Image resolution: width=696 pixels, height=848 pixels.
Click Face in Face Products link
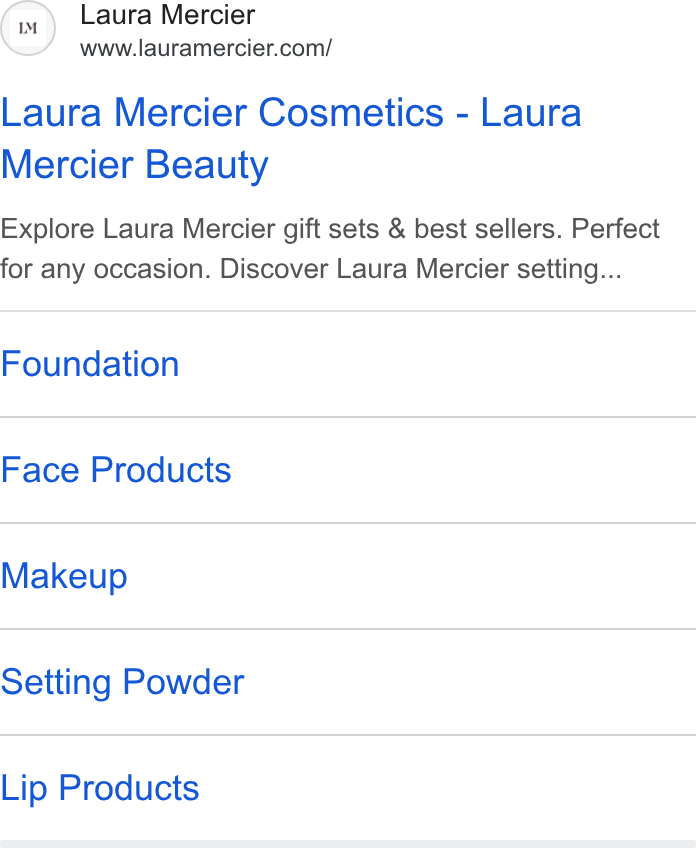pyautogui.click(x=40, y=470)
